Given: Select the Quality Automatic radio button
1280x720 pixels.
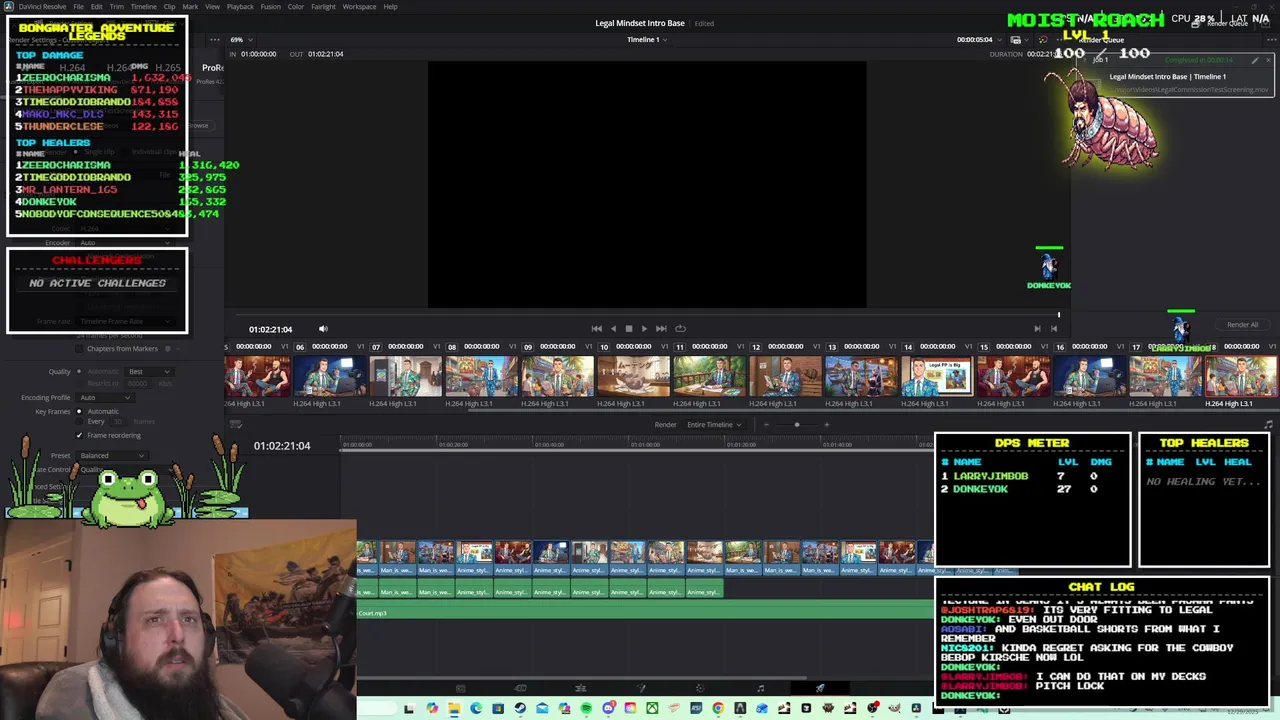Looking at the screenshot, I should pyautogui.click(x=80, y=372).
